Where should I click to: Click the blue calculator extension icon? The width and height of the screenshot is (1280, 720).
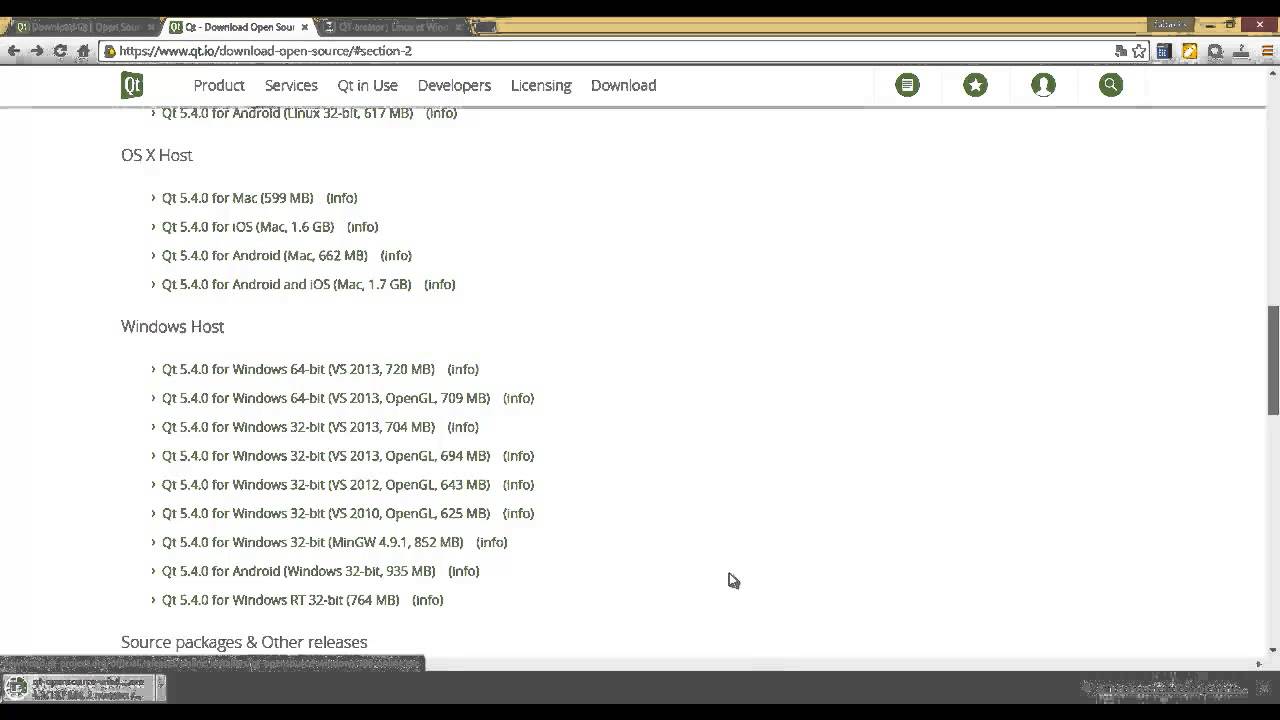(1164, 51)
